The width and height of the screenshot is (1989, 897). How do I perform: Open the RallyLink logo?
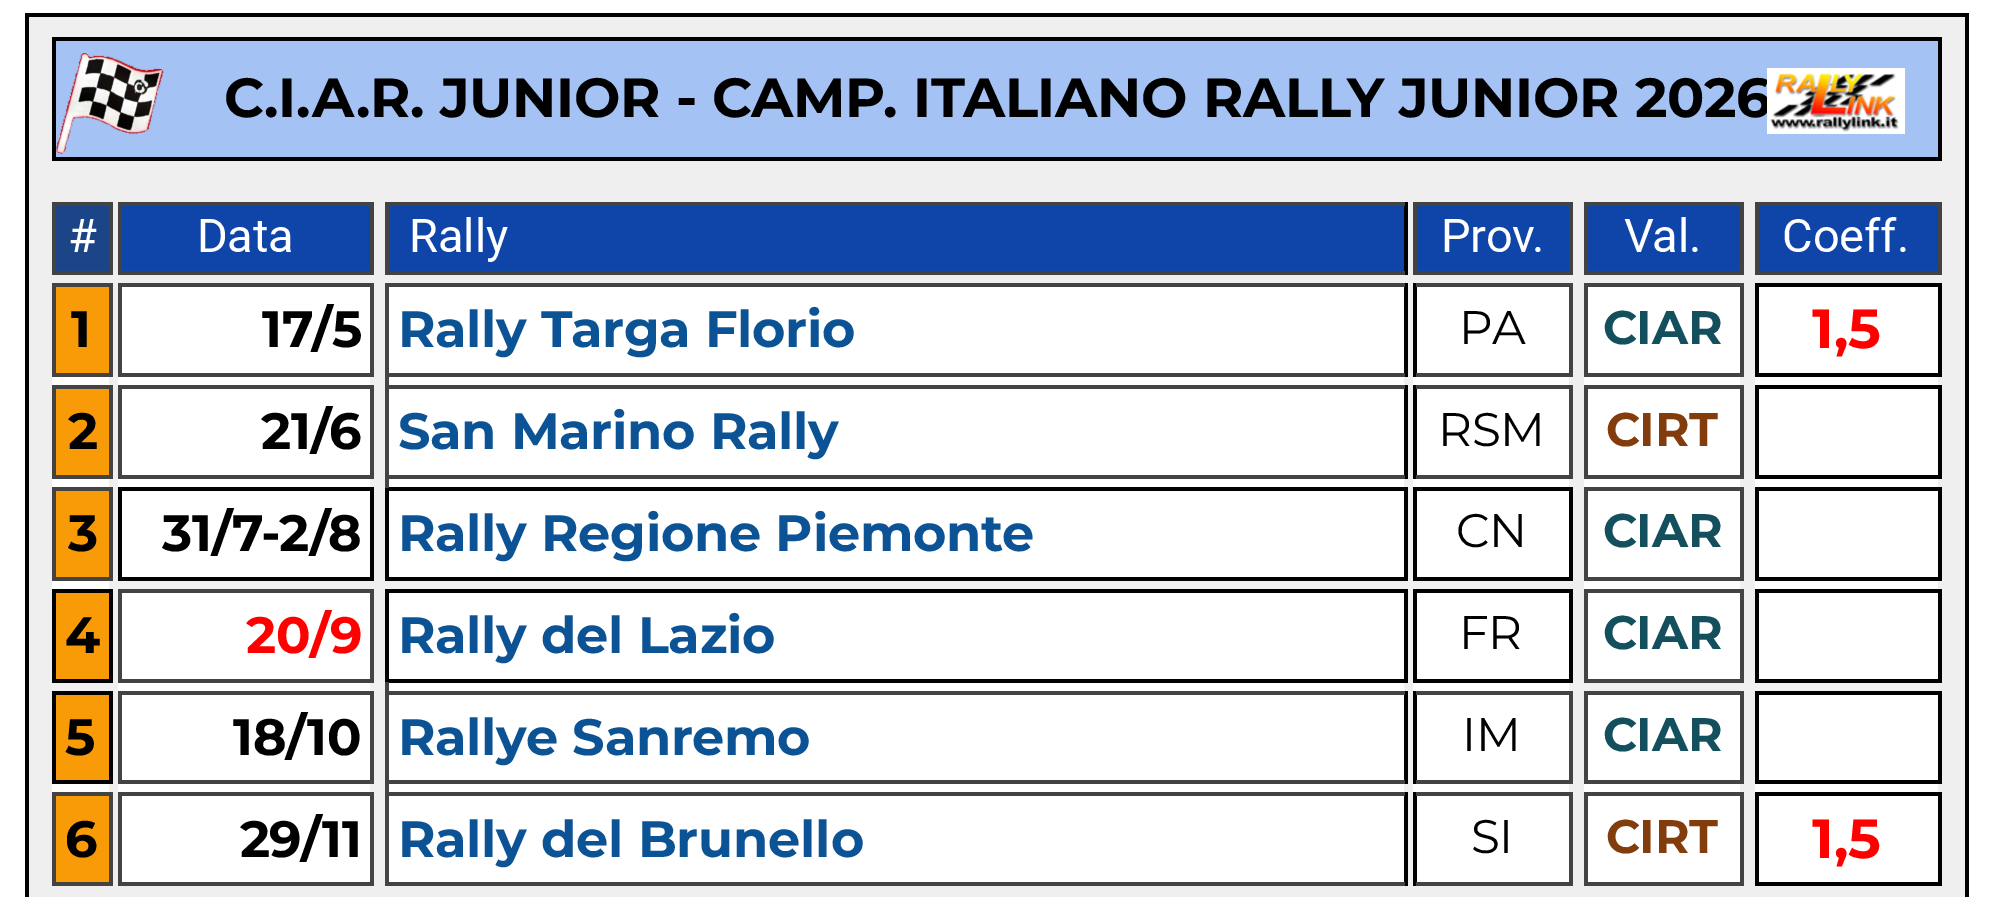(1835, 100)
